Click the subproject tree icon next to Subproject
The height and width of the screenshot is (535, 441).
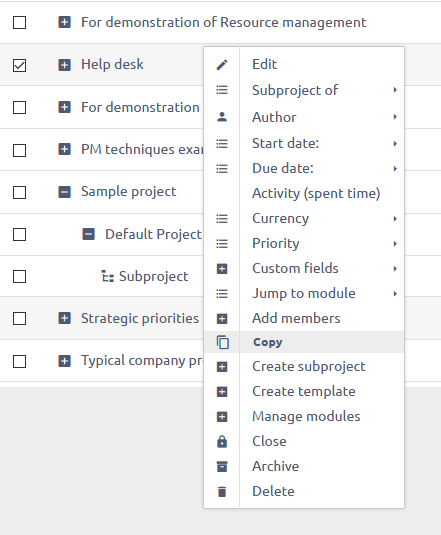click(108, 276)
